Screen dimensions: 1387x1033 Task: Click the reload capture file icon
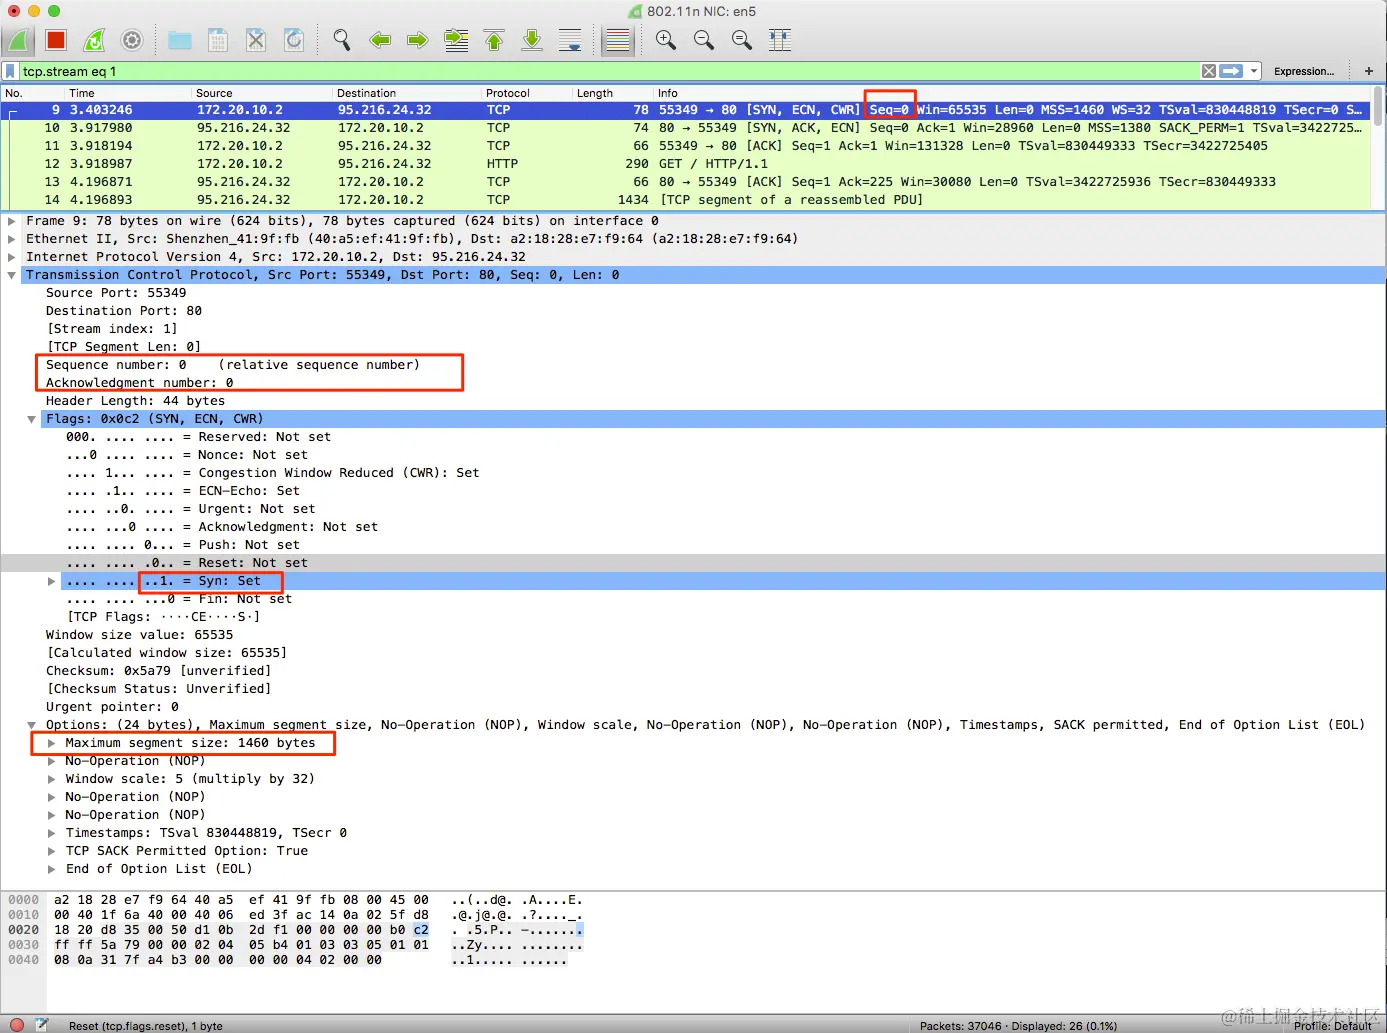(294, 40)
